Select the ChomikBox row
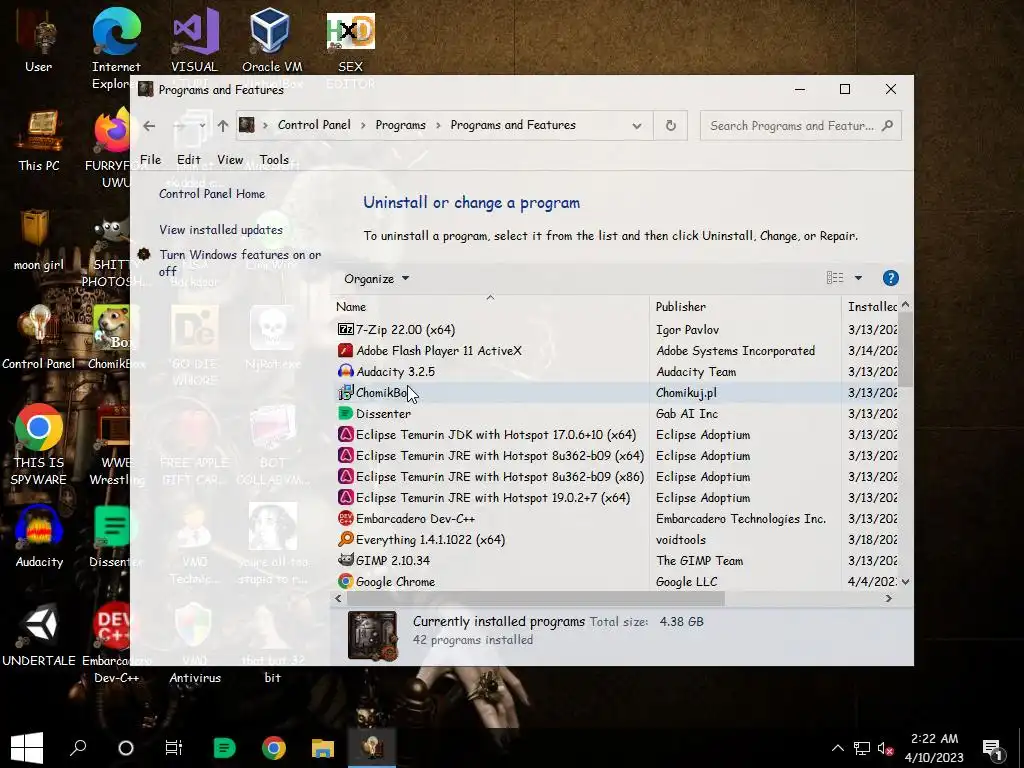The width and height of the screenshot is (1024, 768). tap(616, 392)
